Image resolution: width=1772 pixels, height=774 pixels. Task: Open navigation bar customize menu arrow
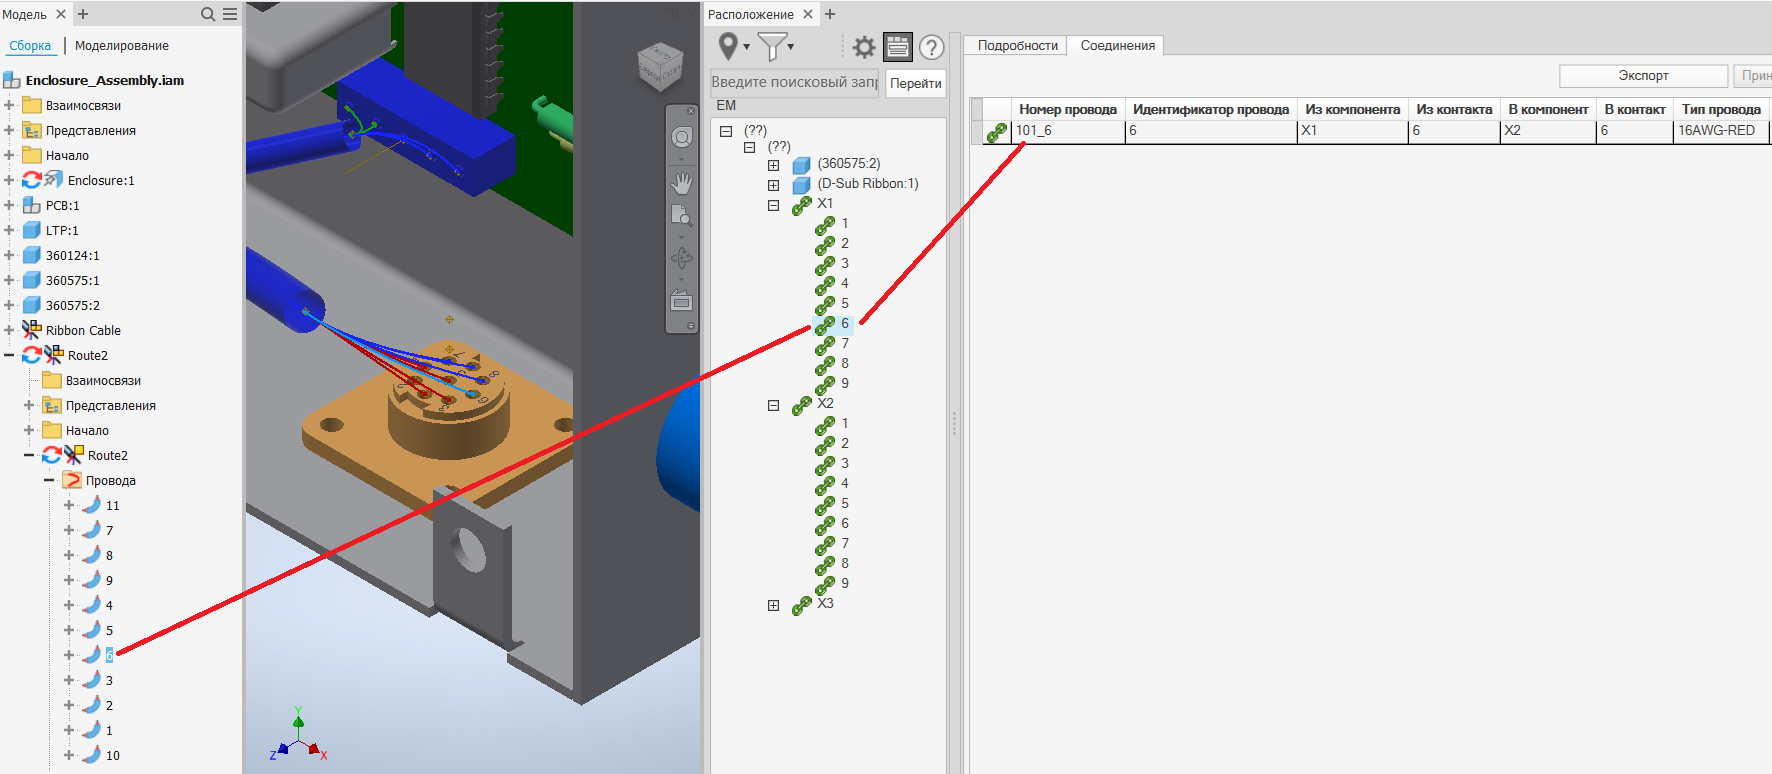point(691,326)
